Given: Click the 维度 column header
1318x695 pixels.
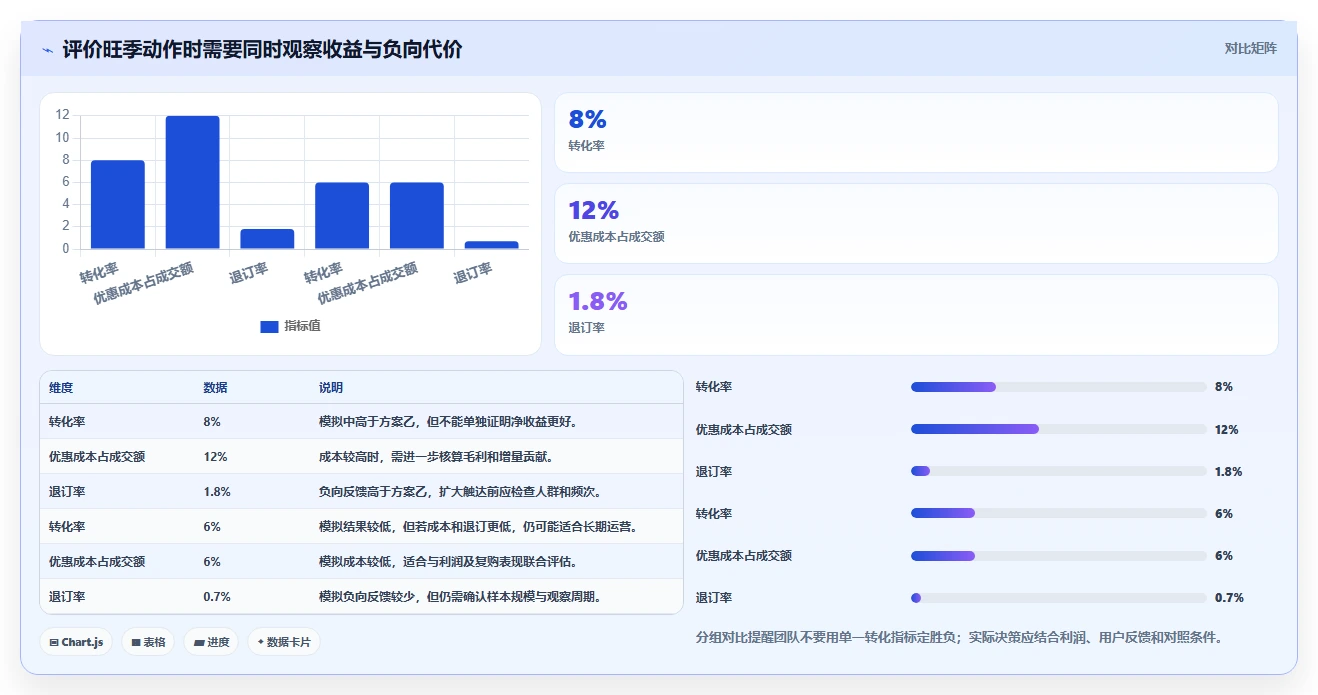Looking at the screenshot, I should pos(61,388).
